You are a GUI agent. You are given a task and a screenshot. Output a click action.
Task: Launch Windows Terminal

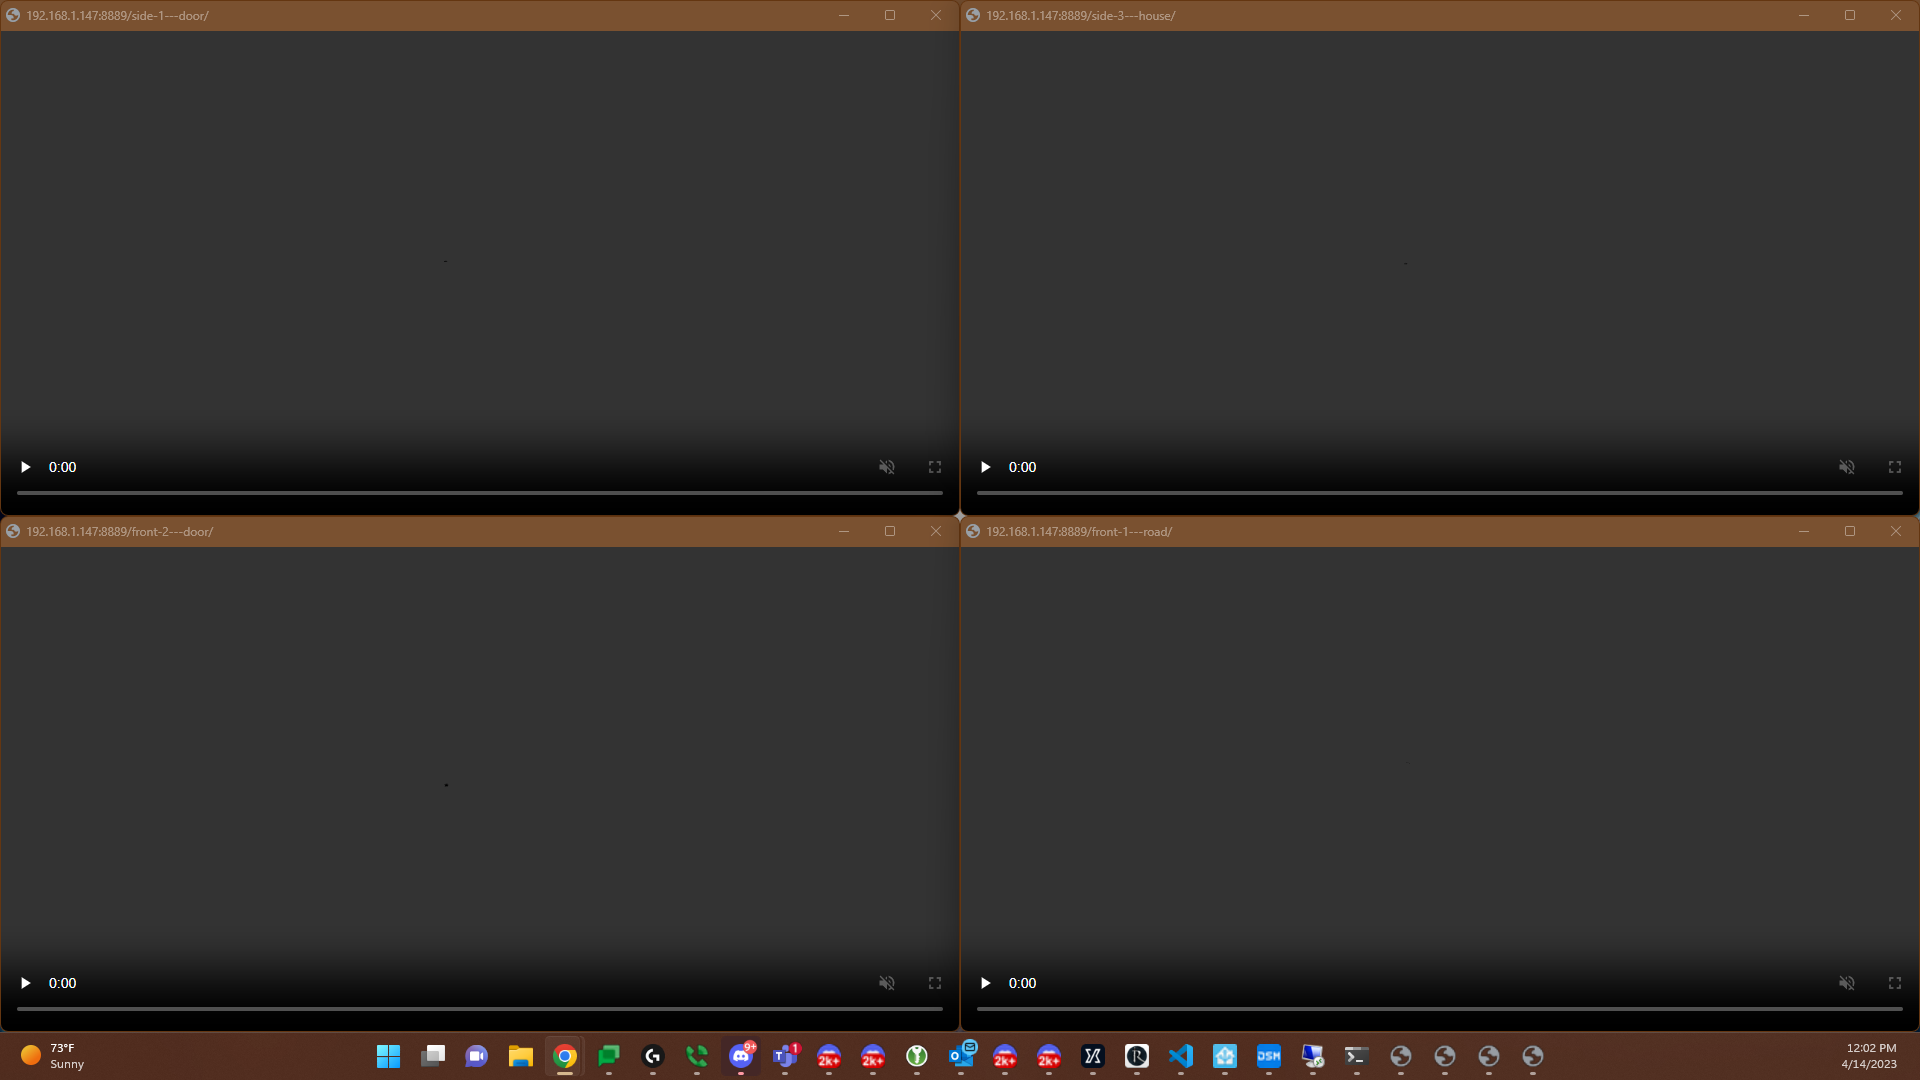[1356, 1057]
